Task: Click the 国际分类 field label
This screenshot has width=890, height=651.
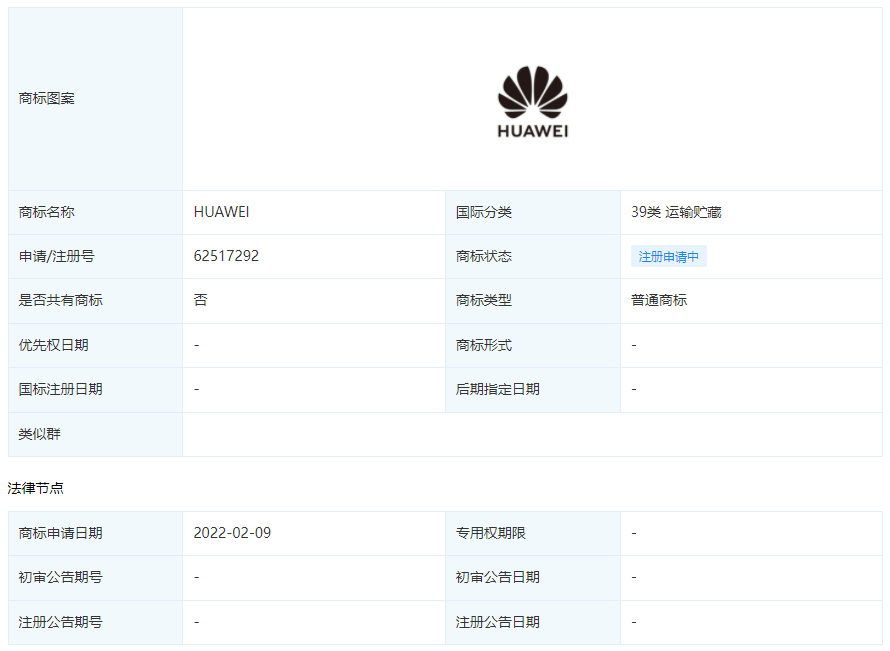Action: click(484, 212)
